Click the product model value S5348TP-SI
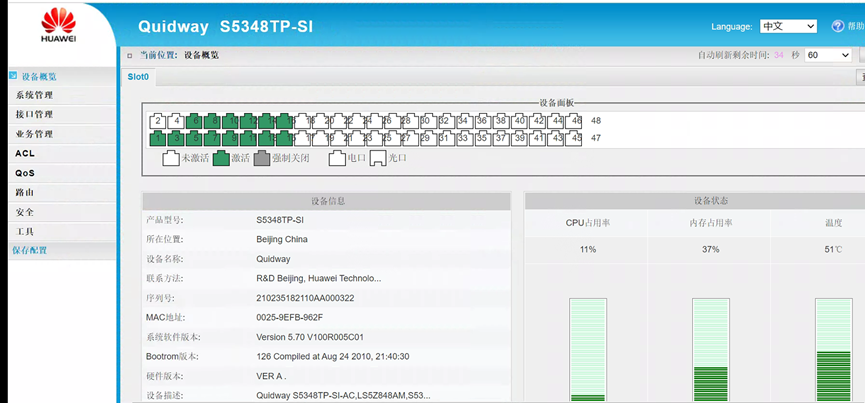This screenshot has height=403, width=865. (280, 220)
